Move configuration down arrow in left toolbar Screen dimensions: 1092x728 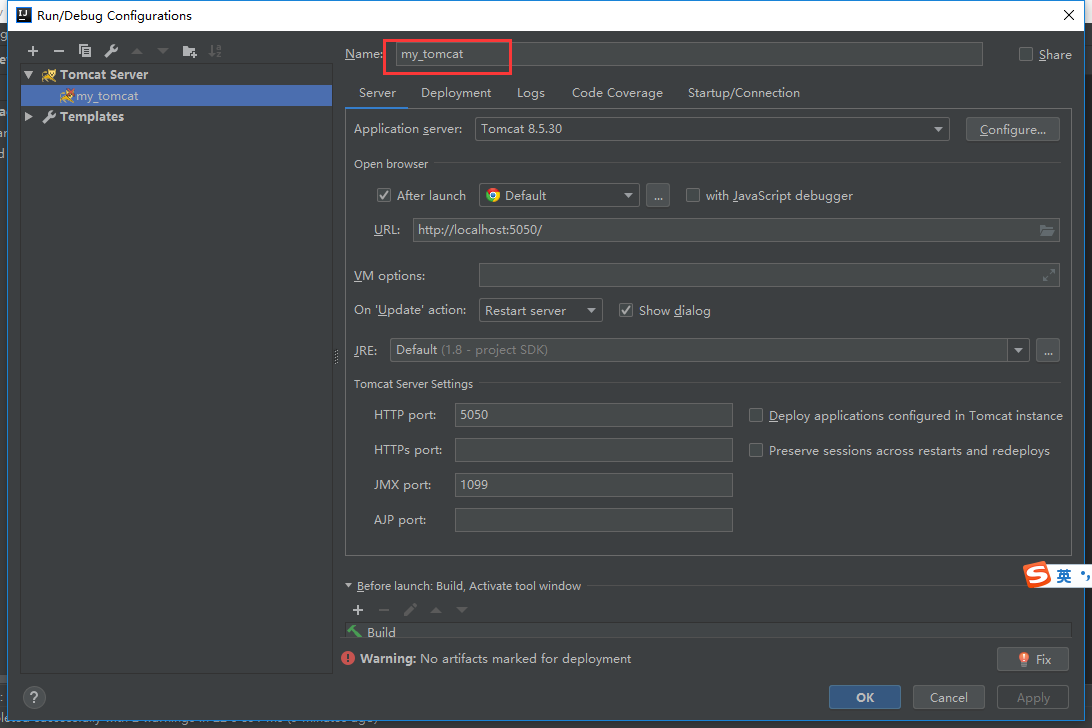click(x=163, y=51)
